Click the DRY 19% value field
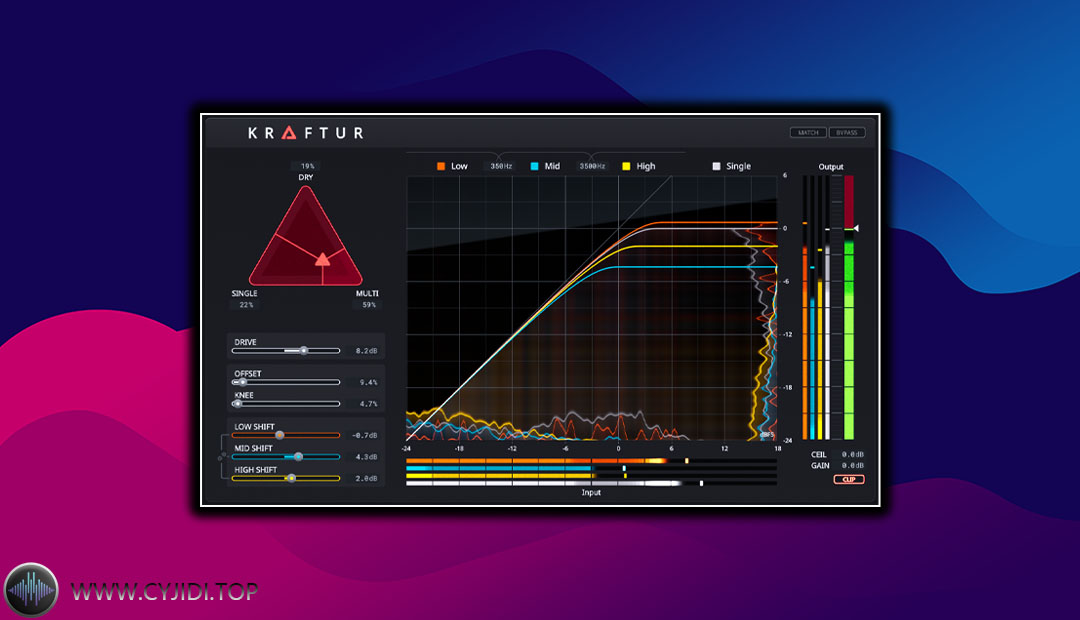 307,166
